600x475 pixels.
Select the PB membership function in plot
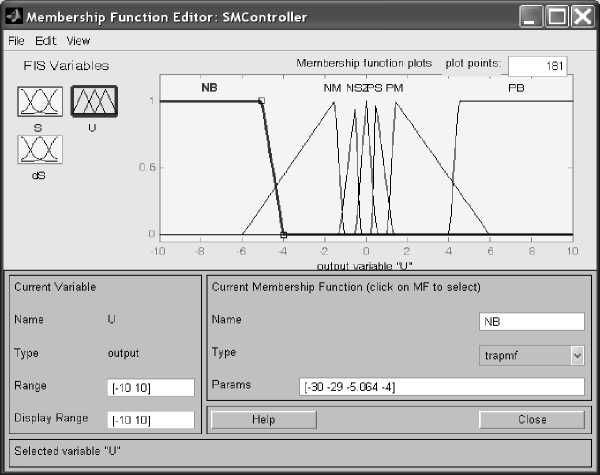516,88
